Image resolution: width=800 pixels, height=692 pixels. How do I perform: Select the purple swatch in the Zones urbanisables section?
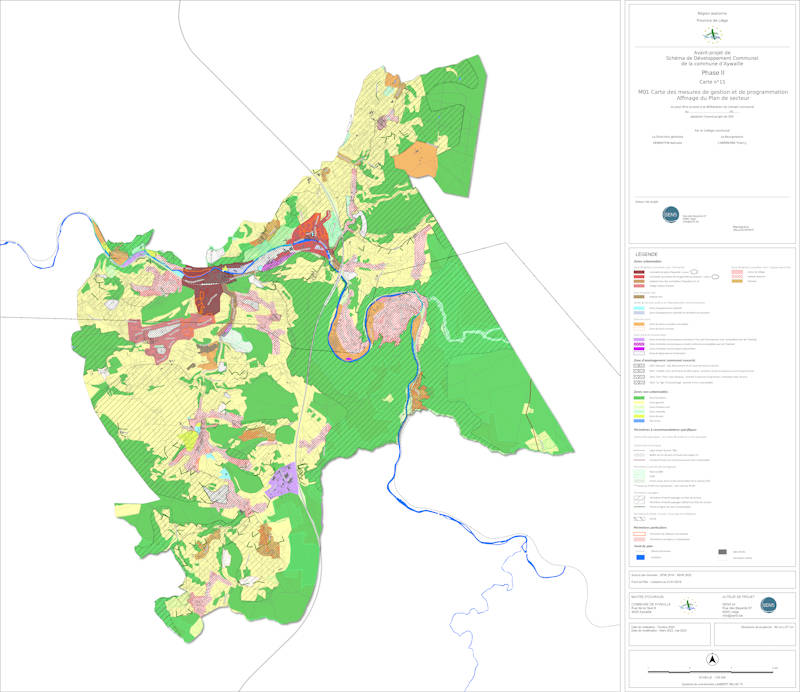(x=638, y=341)
